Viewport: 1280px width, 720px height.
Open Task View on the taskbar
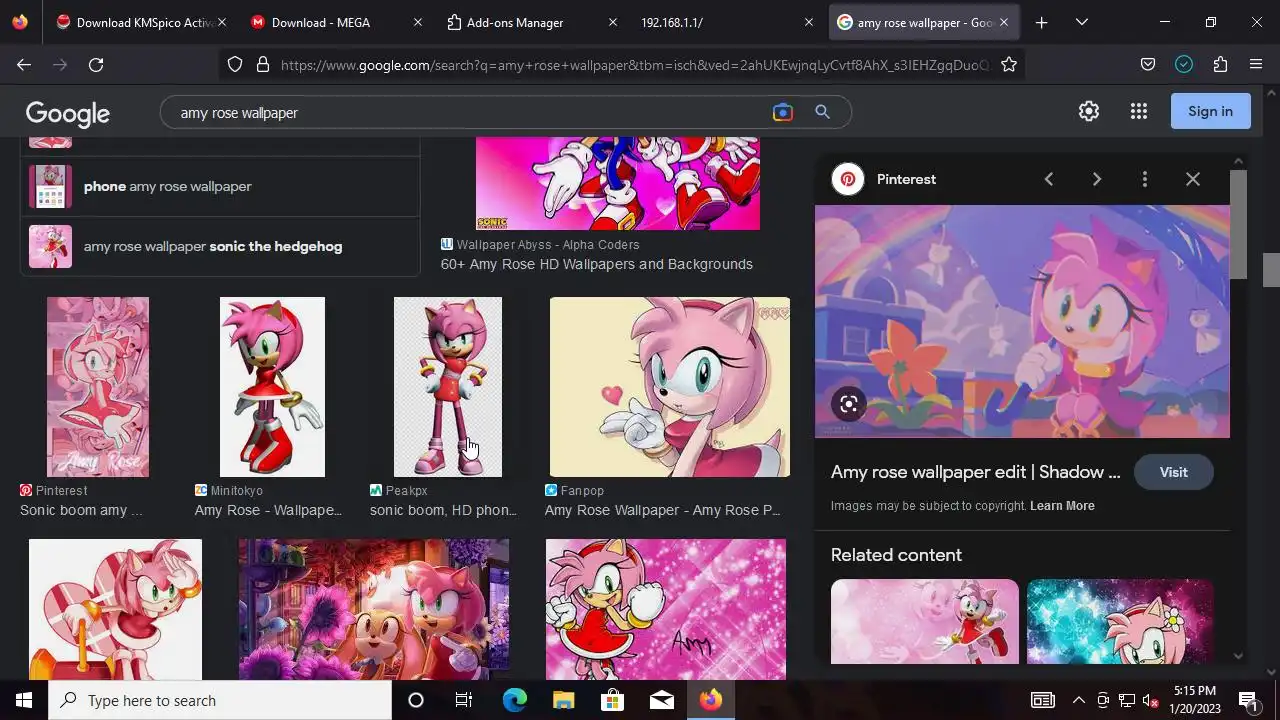tap(464, 700)
